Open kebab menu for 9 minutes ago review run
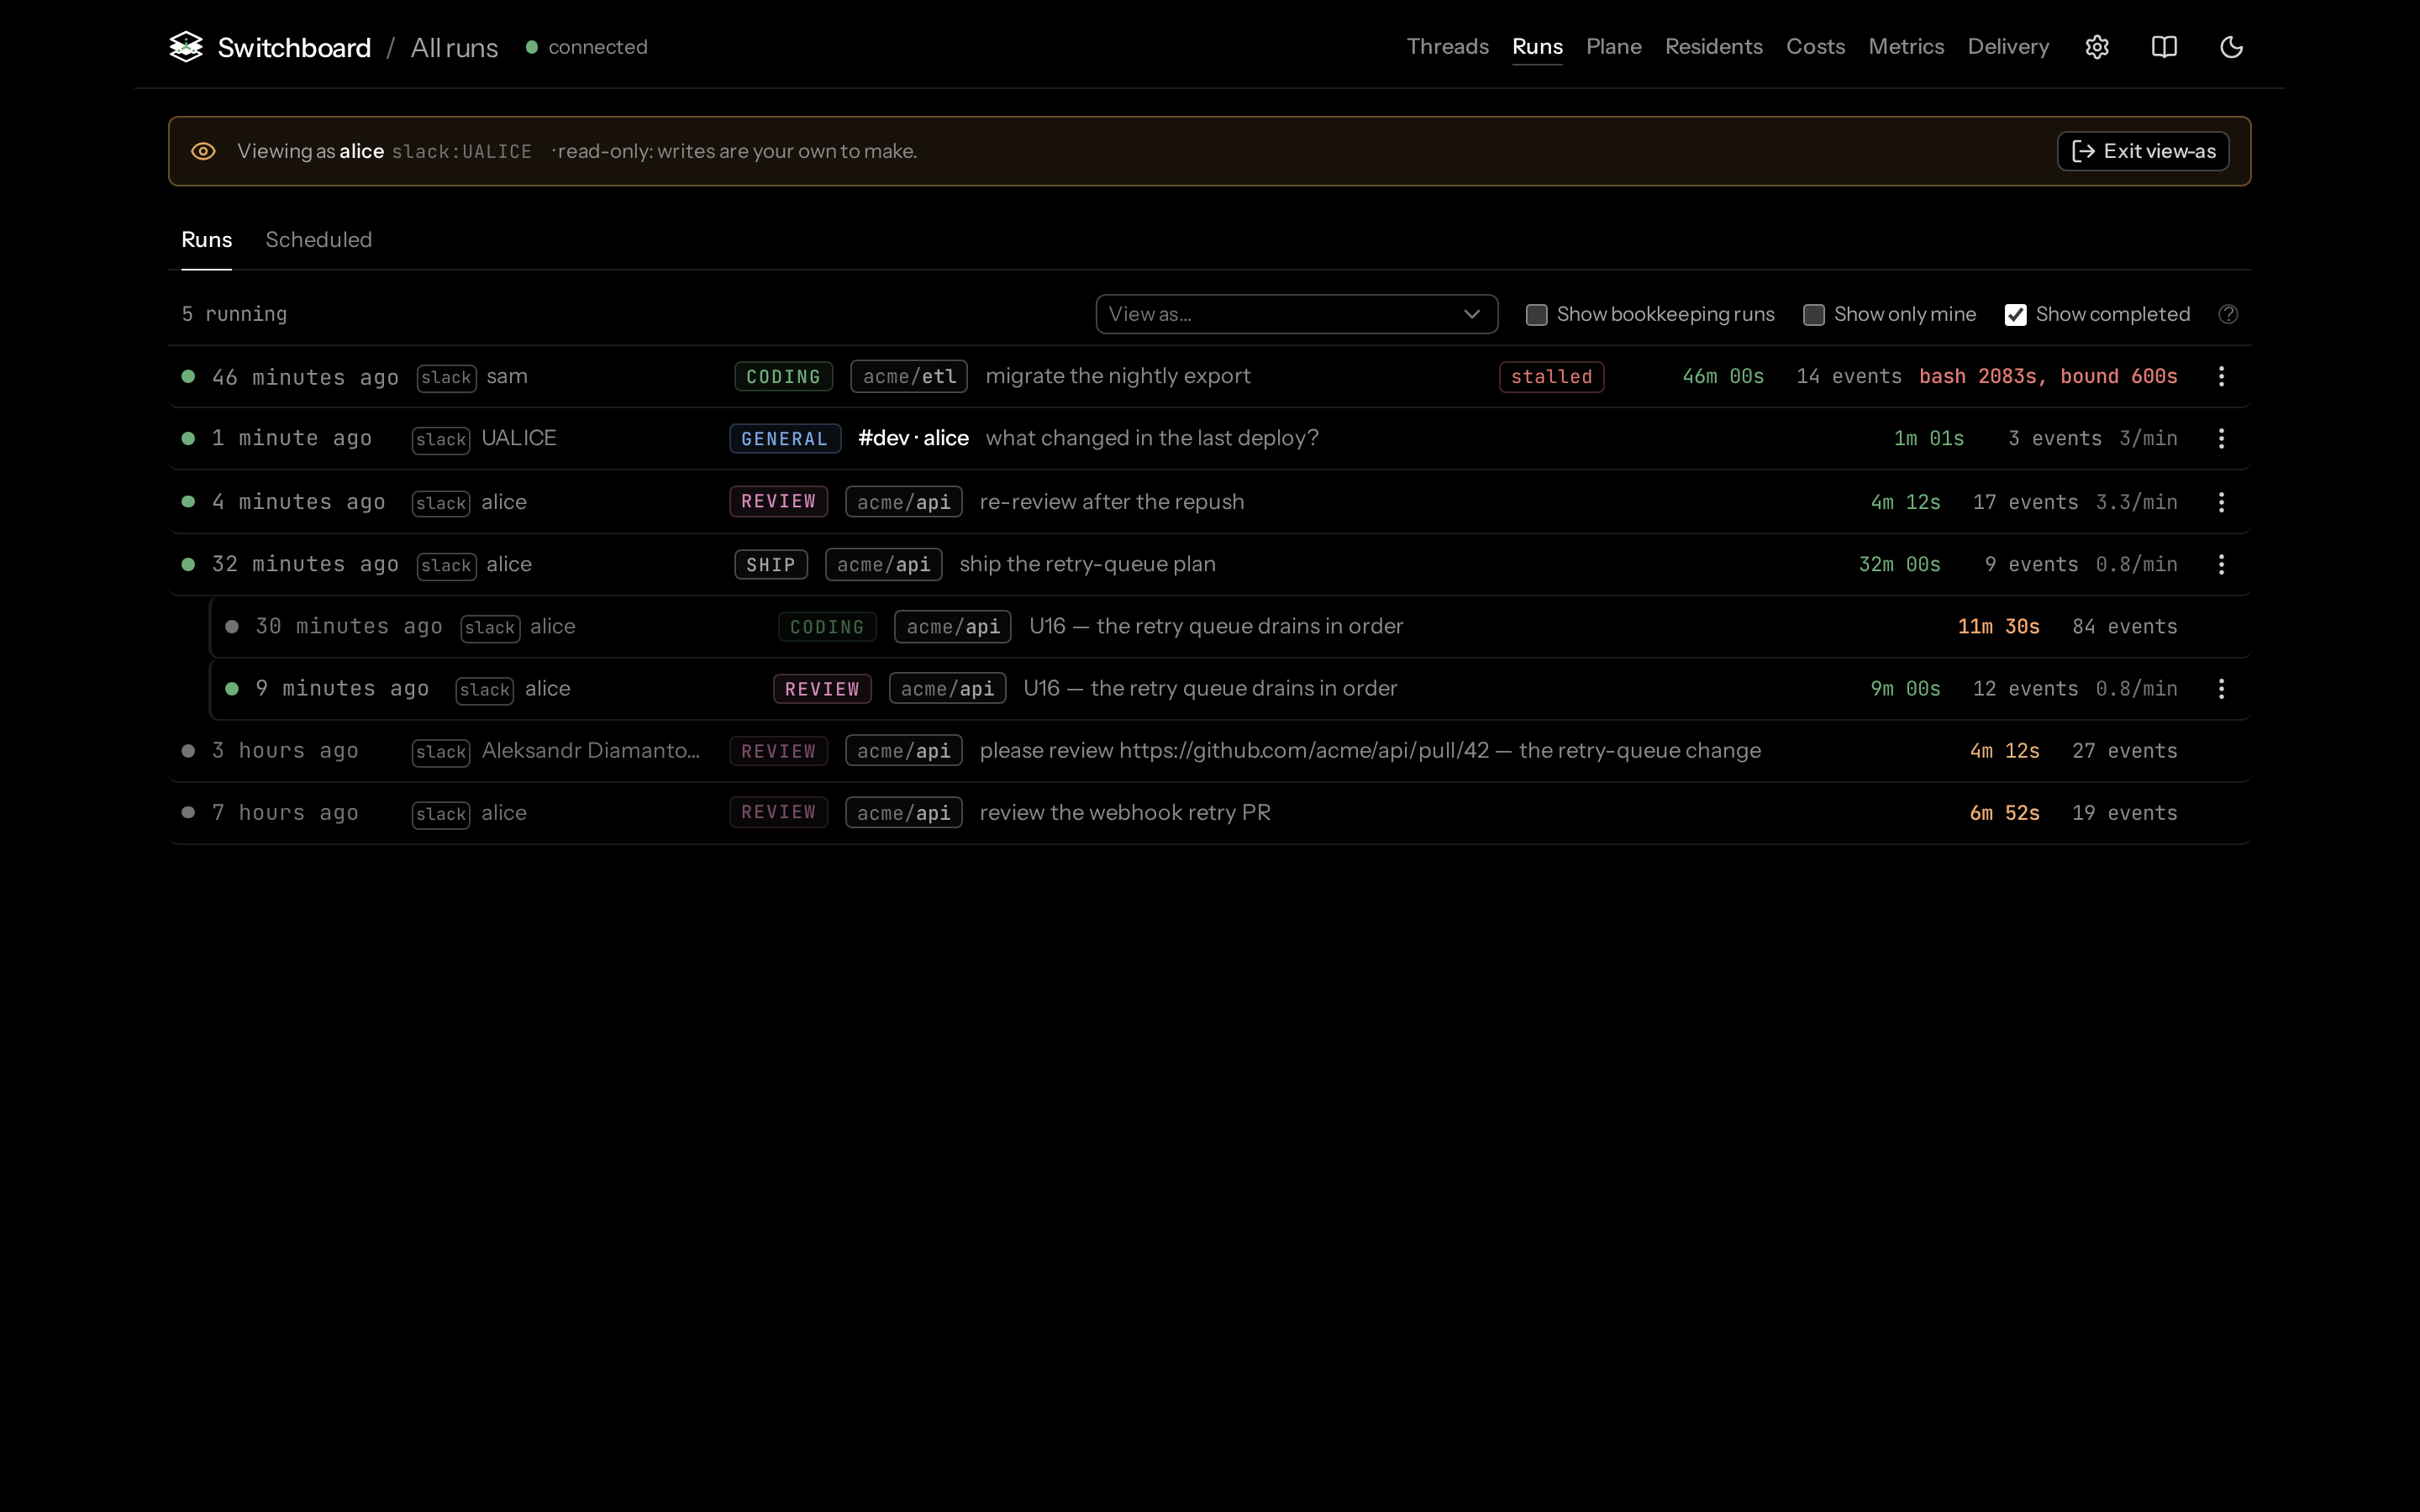Screen dimensions: 2420x1512 pyautogui.click(x=2221, y=688)
